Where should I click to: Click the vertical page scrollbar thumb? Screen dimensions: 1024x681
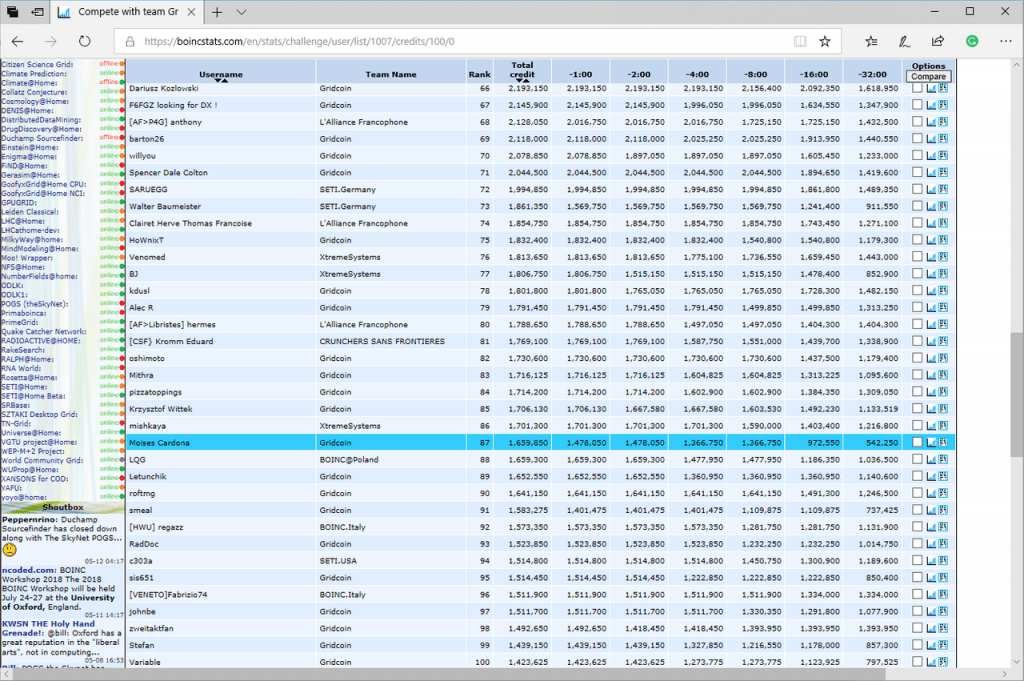coord(1016,395)
